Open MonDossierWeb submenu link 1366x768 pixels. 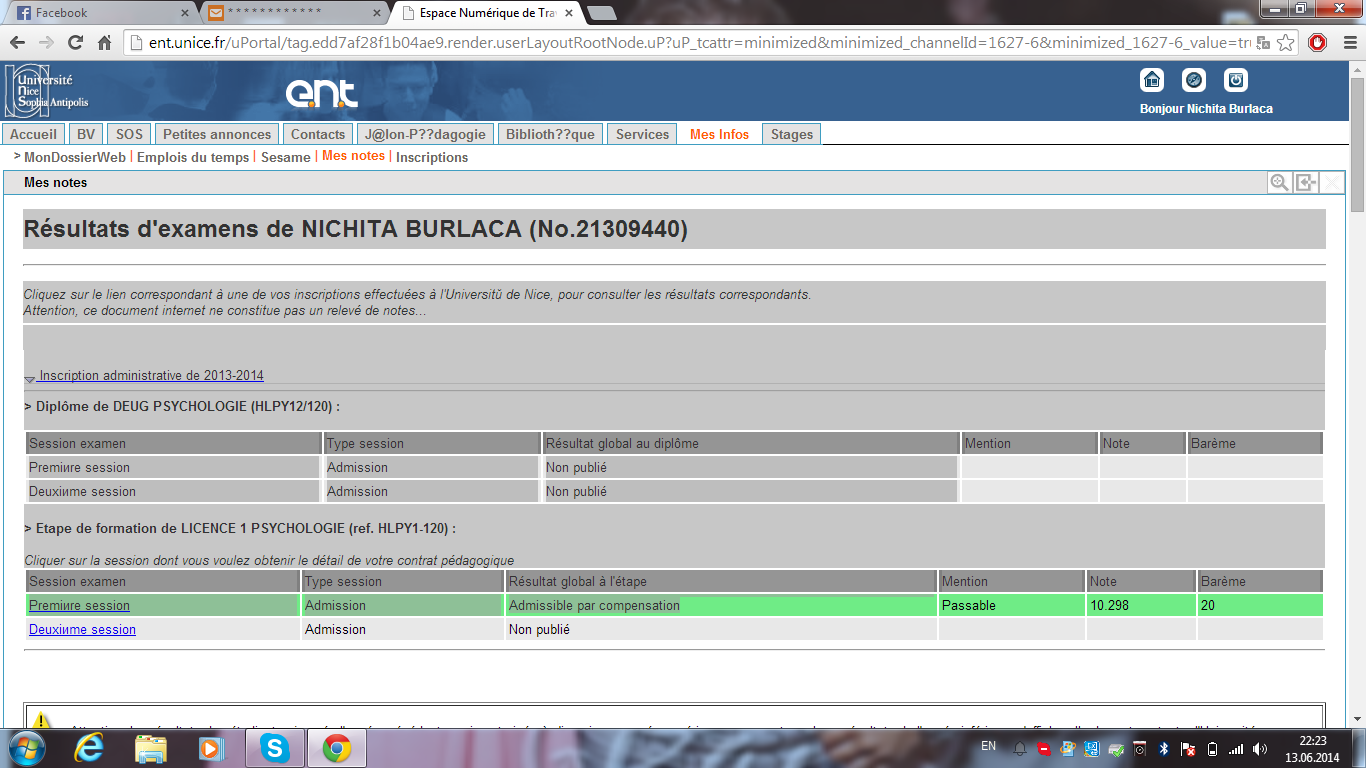75,157
